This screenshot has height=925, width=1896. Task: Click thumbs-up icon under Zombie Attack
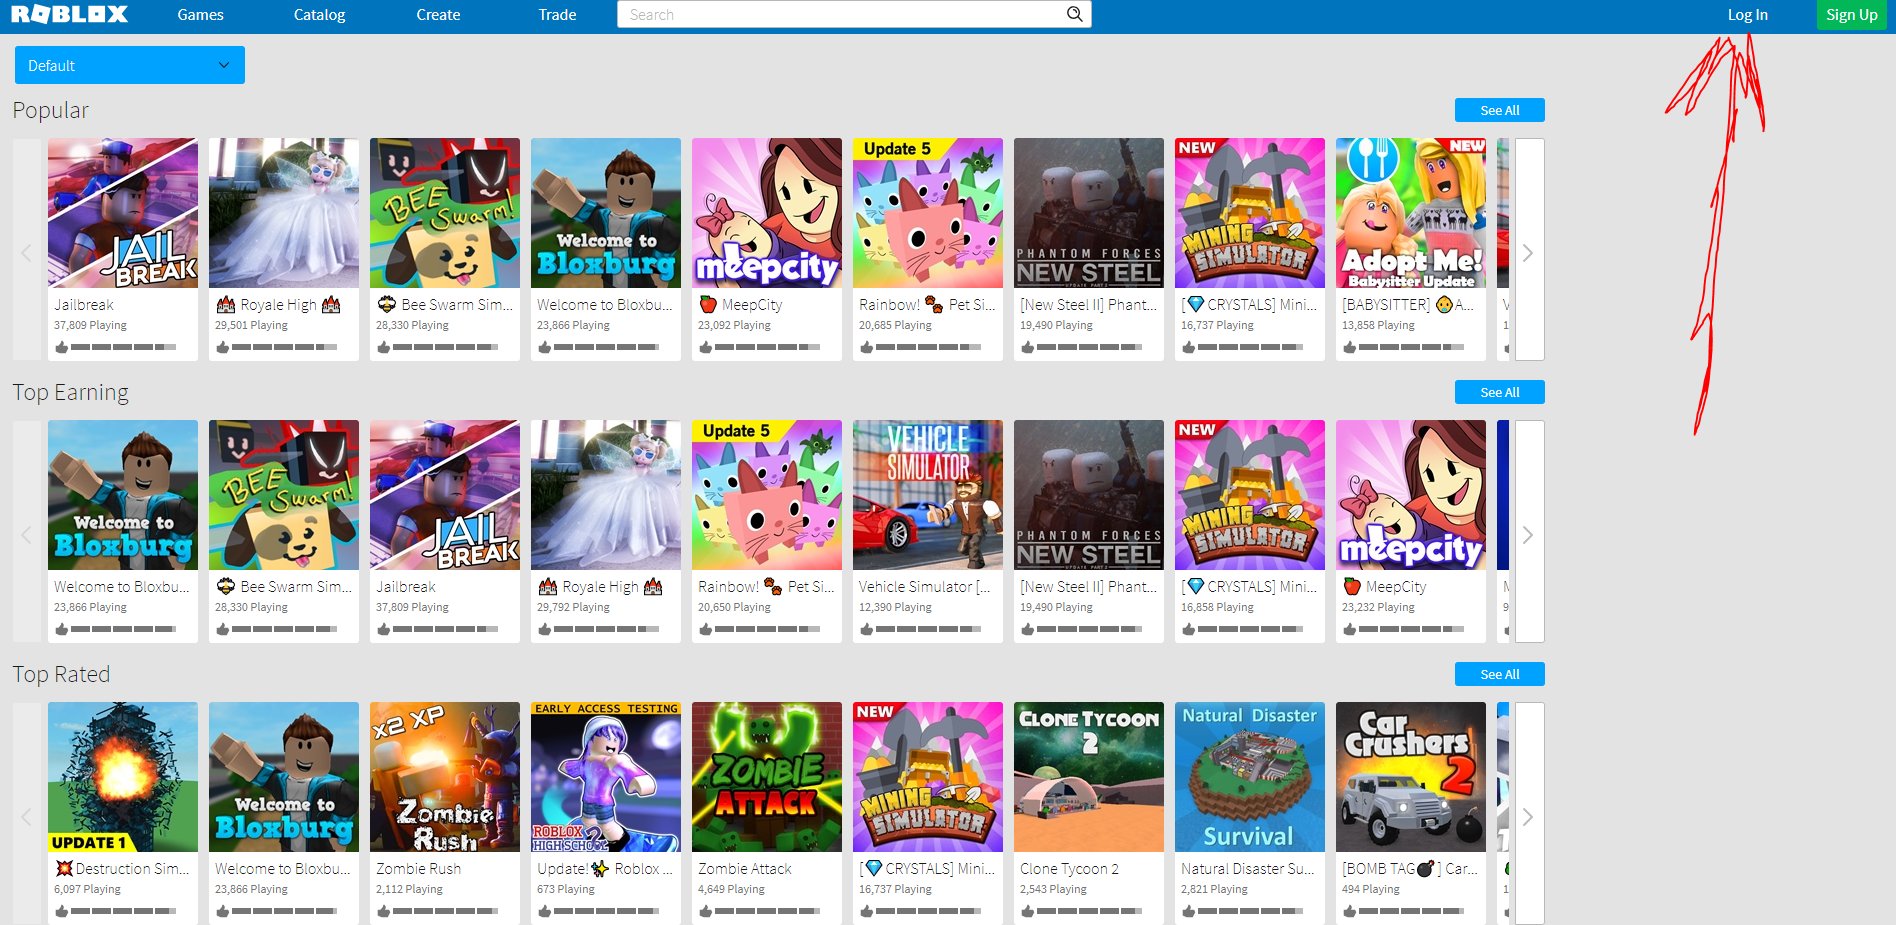click(706, 911)
